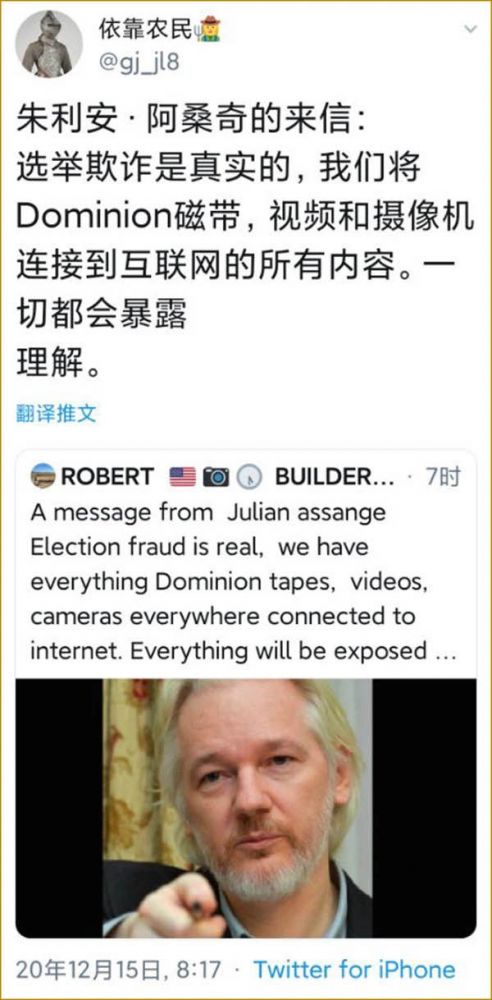This screenshot has width=492, height=1000.
Task: Click the clock emoji icon
Action: pyautogui.click(x=250, y=476)
